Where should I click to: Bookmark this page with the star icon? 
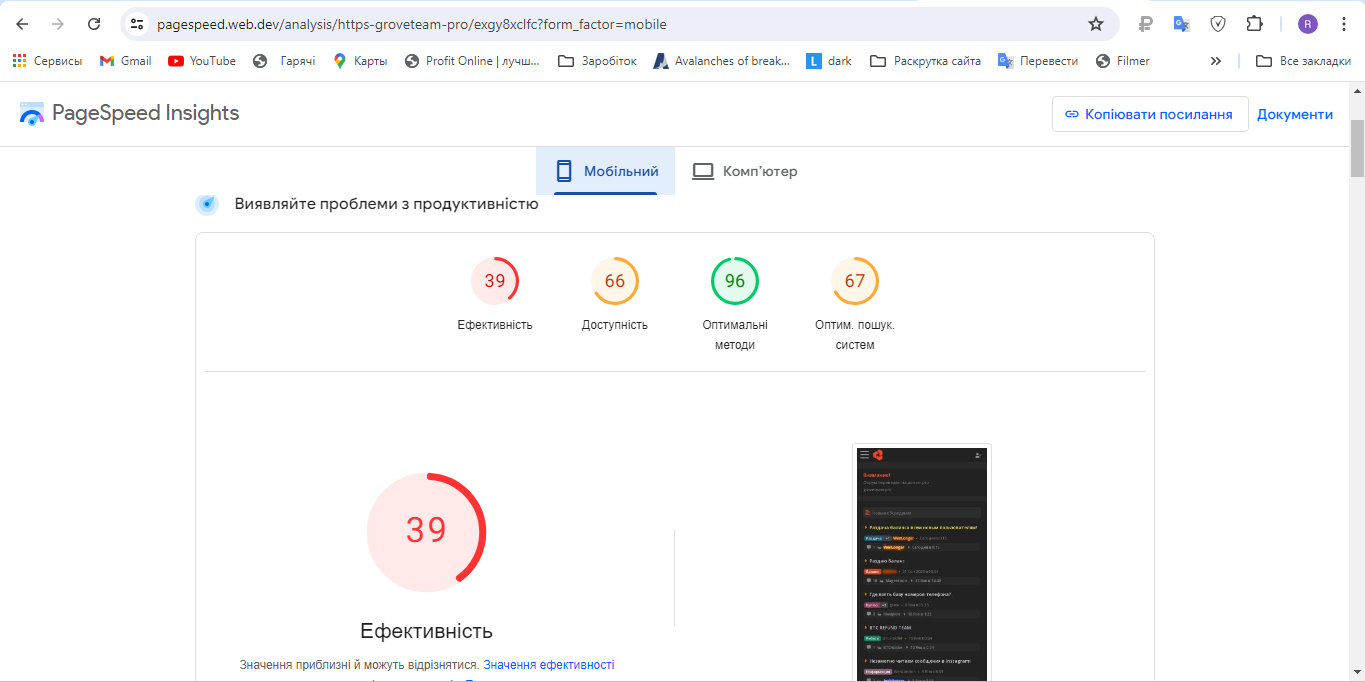1096,24
